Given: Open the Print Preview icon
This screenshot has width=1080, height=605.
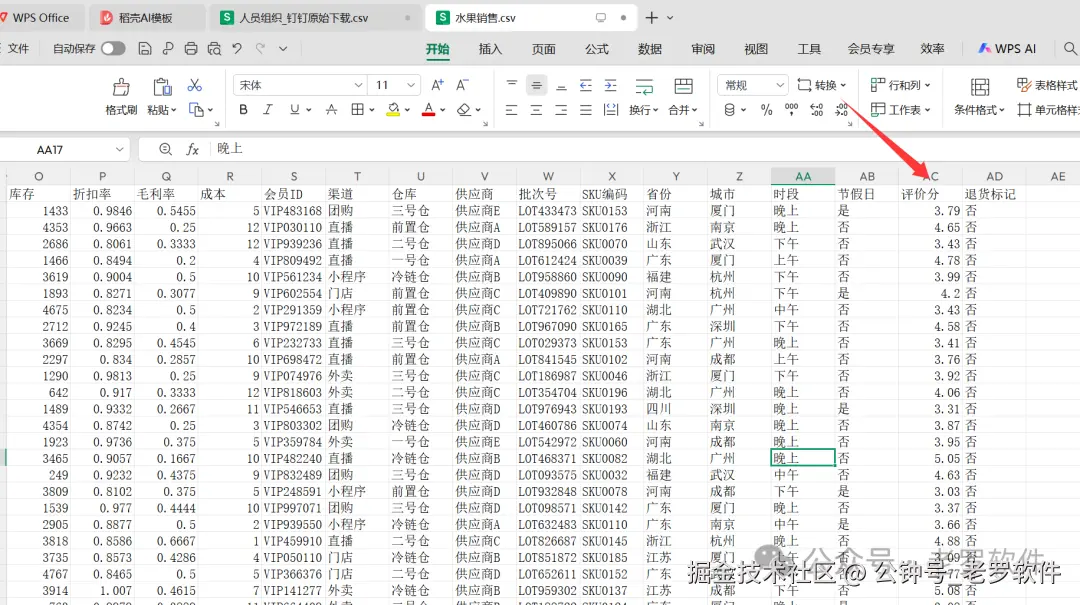Looking at the screenshot, I should (214, 49).
